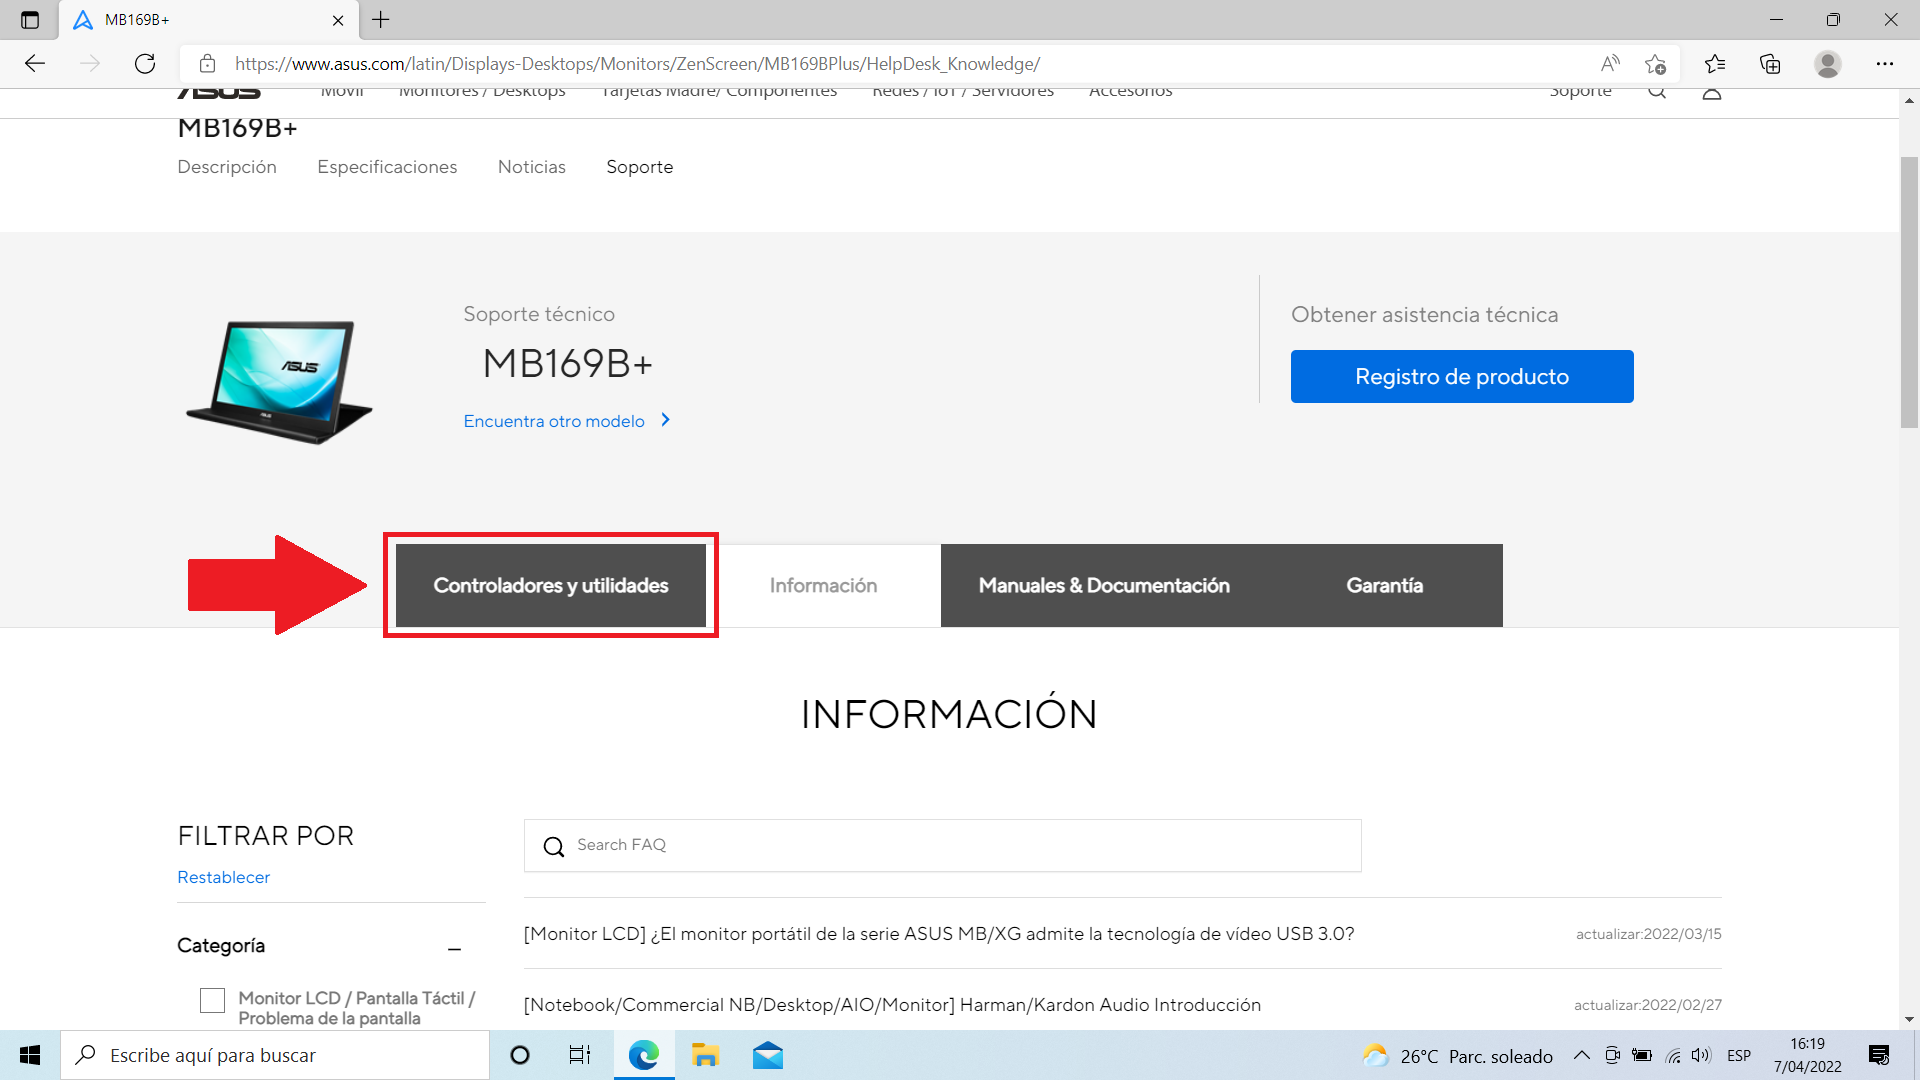Open the Tab actions menu icon
The image size is (1920, 1080).
(x=30, y=20)
